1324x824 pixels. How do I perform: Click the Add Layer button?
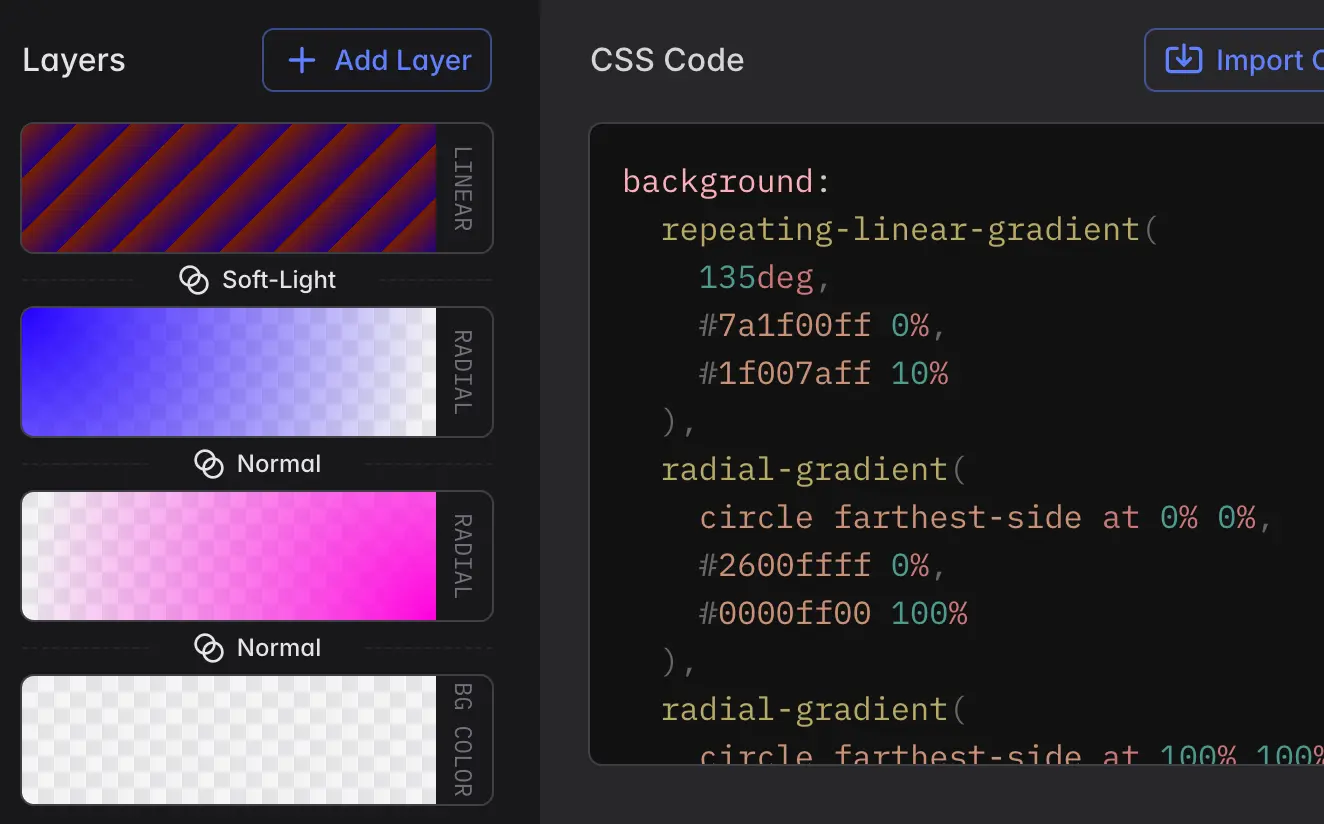click(377, 60)
